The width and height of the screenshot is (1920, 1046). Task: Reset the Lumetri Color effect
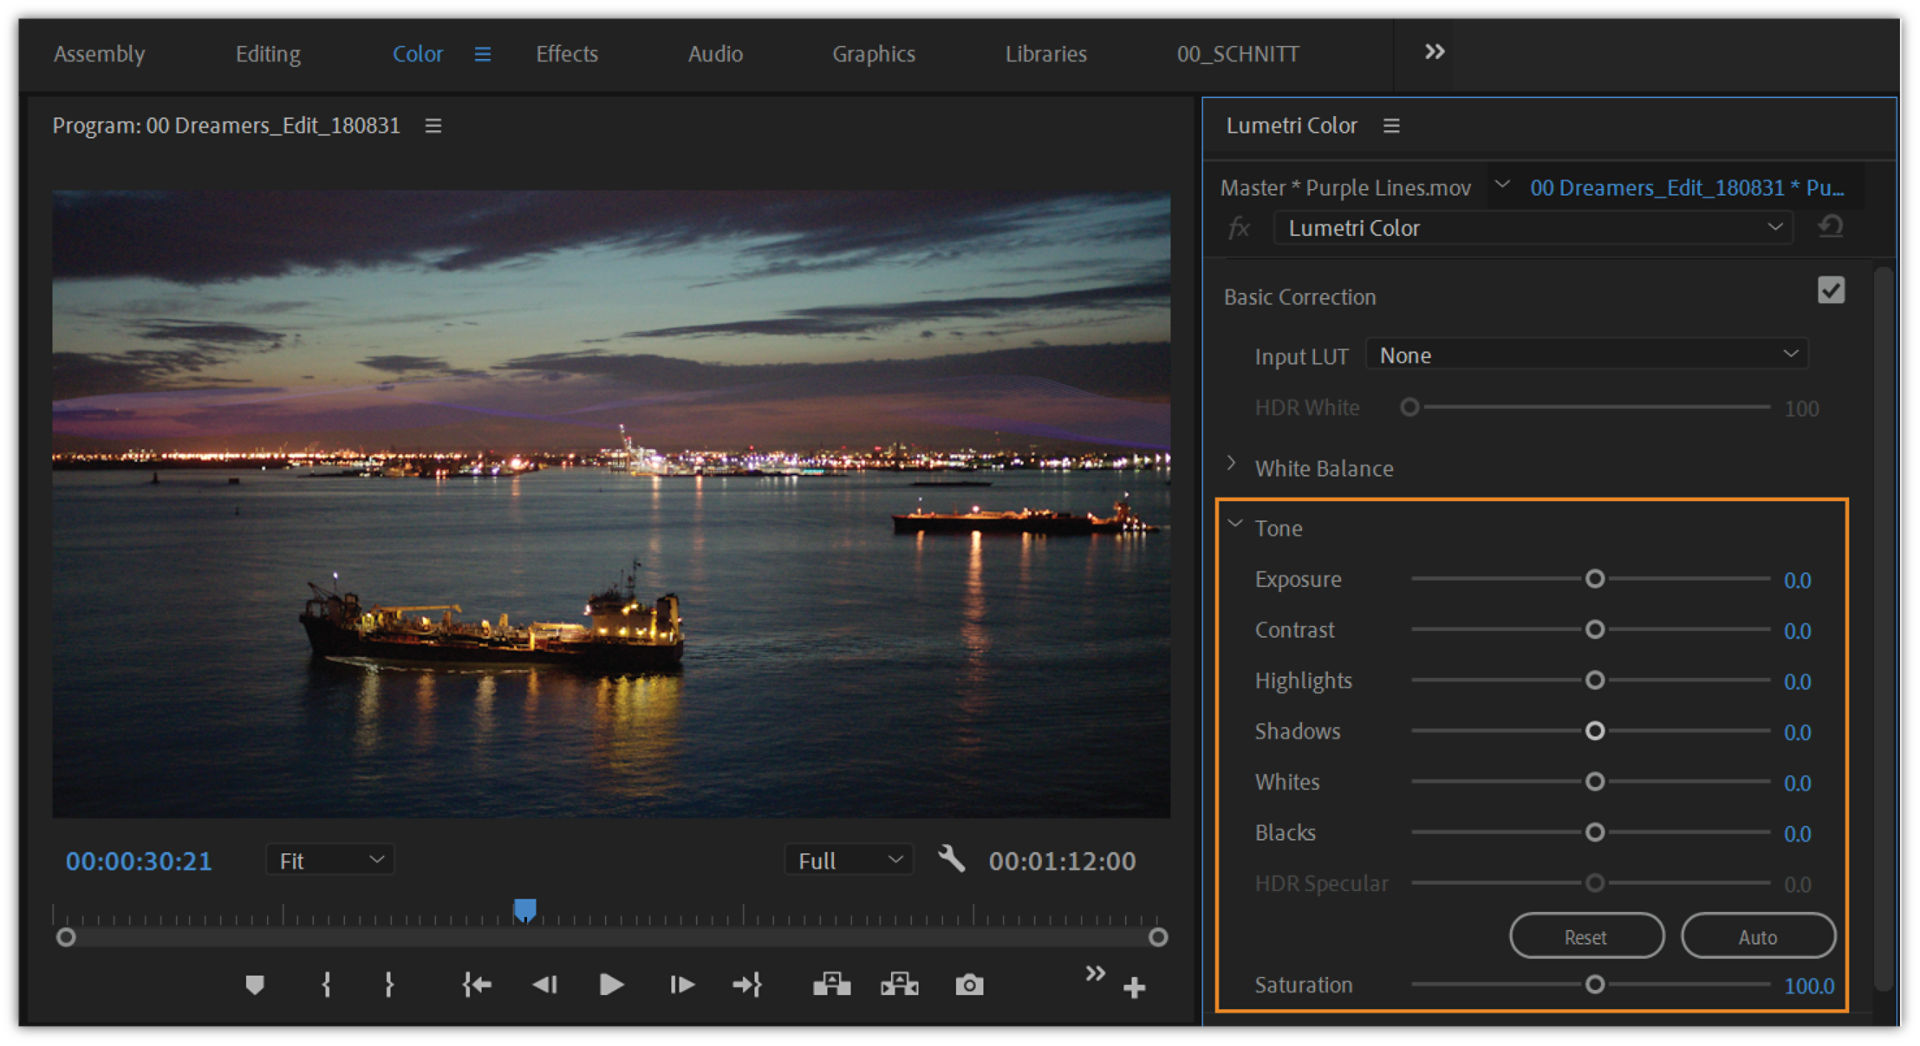[x=1830, y=227]
